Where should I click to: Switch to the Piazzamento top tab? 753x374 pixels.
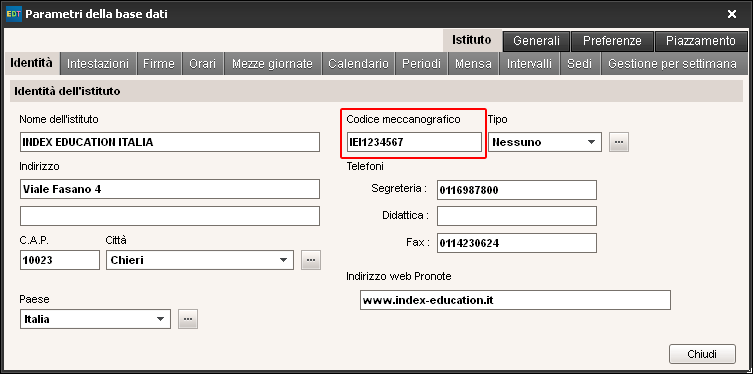(701, 41)
